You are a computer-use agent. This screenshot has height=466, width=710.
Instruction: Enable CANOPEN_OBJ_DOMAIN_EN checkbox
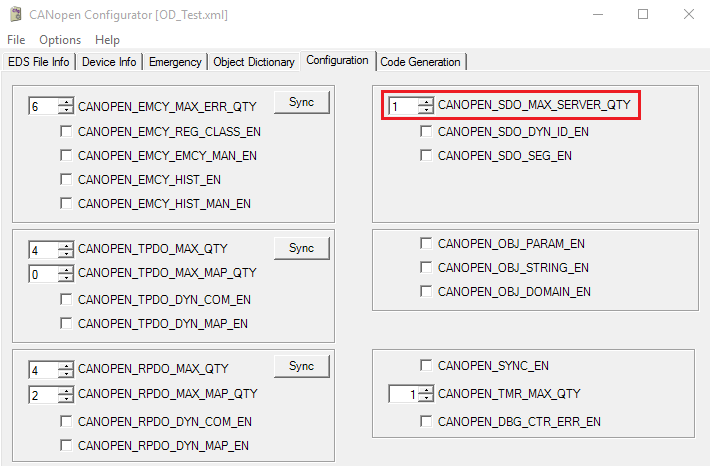click(x=426, y=291)
